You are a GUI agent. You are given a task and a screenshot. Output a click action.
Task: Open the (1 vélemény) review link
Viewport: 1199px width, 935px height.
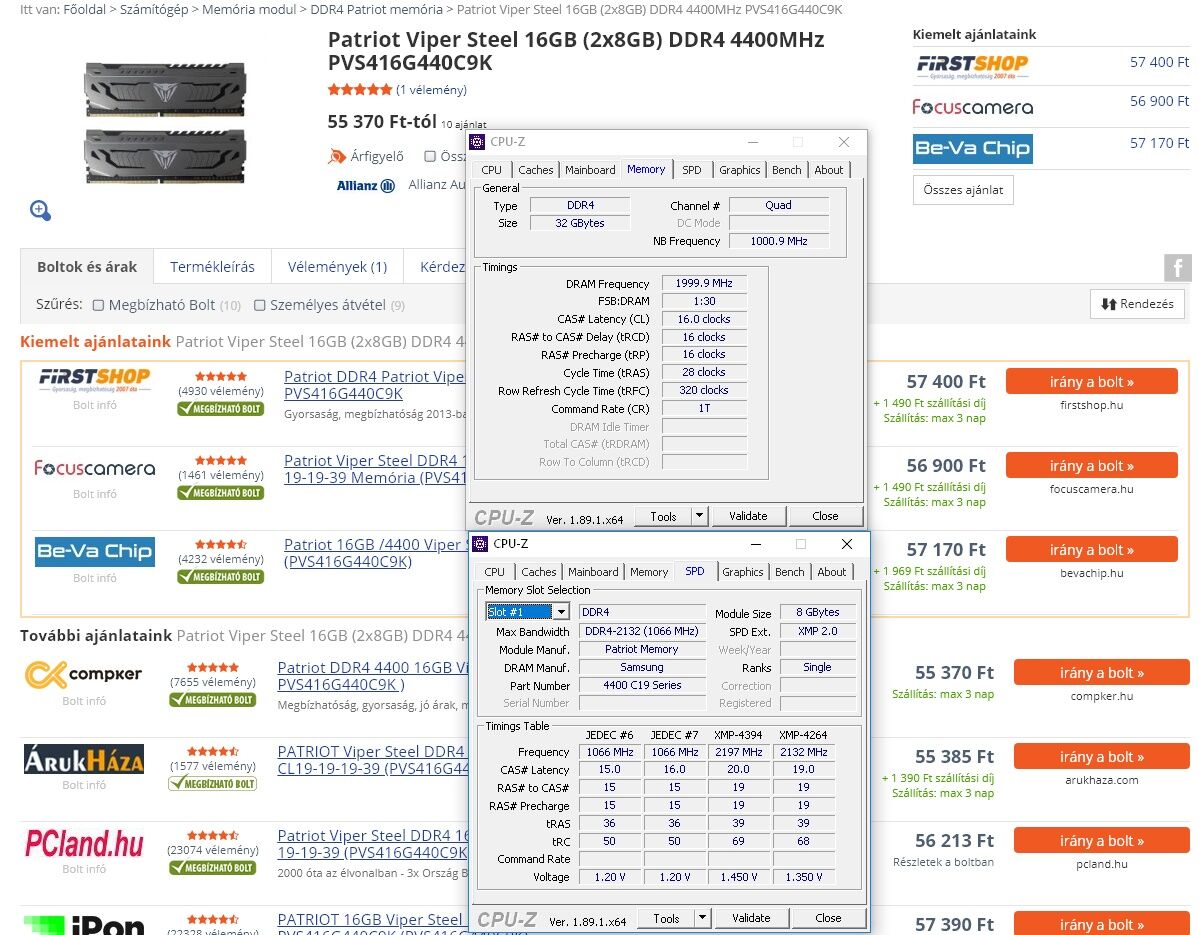[x=431, y=89]
